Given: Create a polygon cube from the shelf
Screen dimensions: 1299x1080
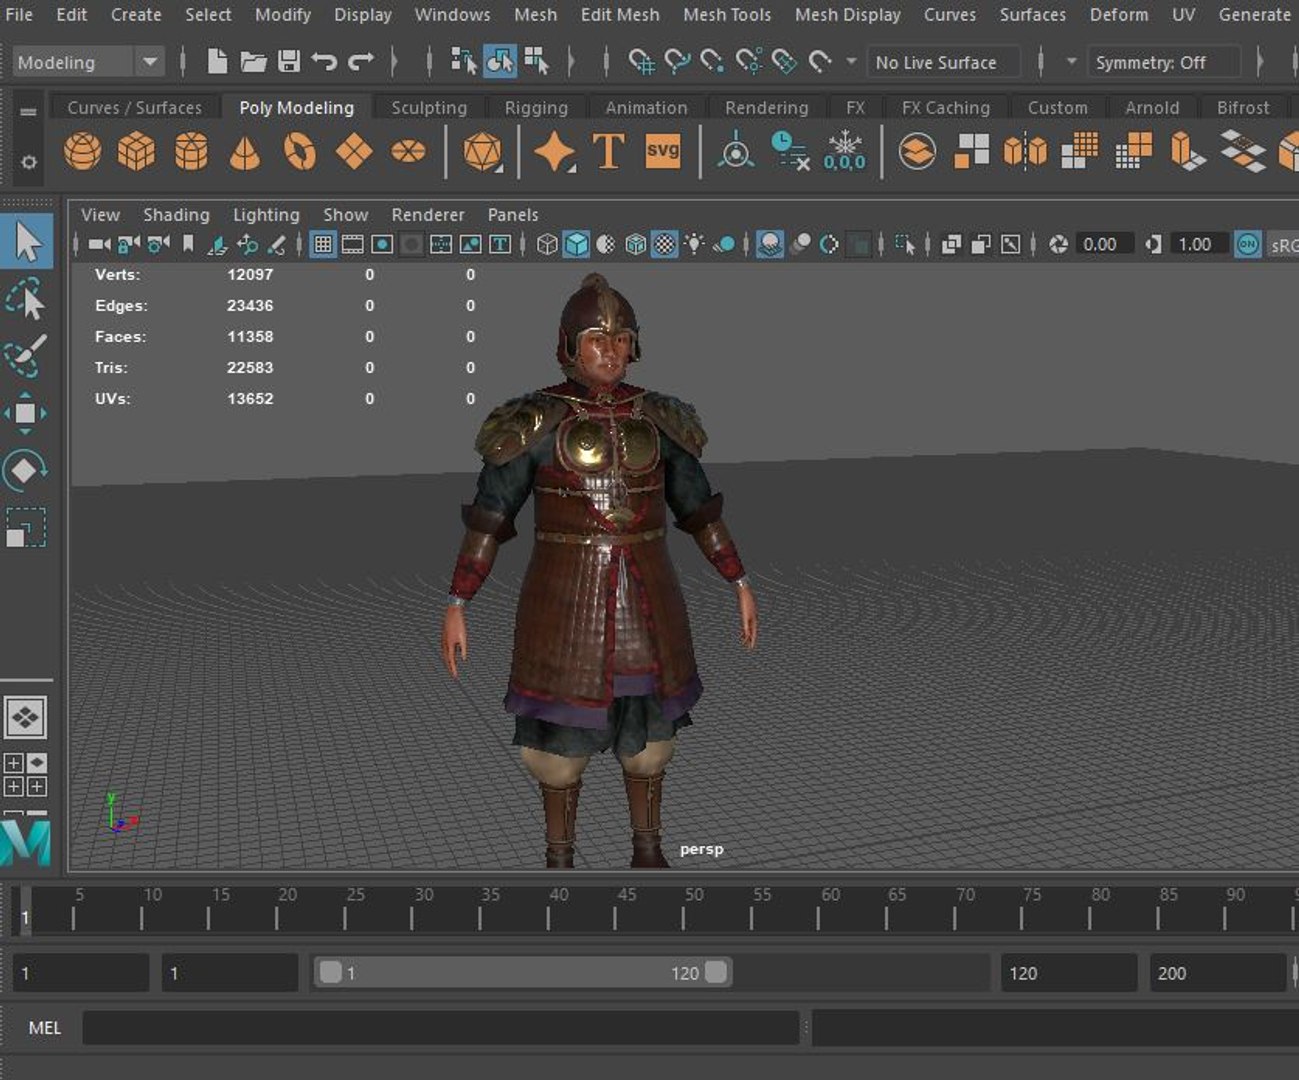Looking at the screenshot, I should pos(136,152).
